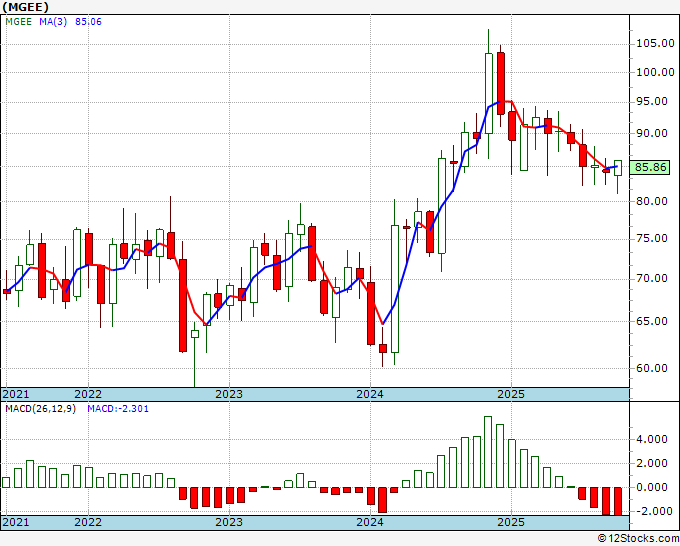The image size is (680, 546).
Task: Click 2025 on the MACD panel timeline
Action: [511, 522]
